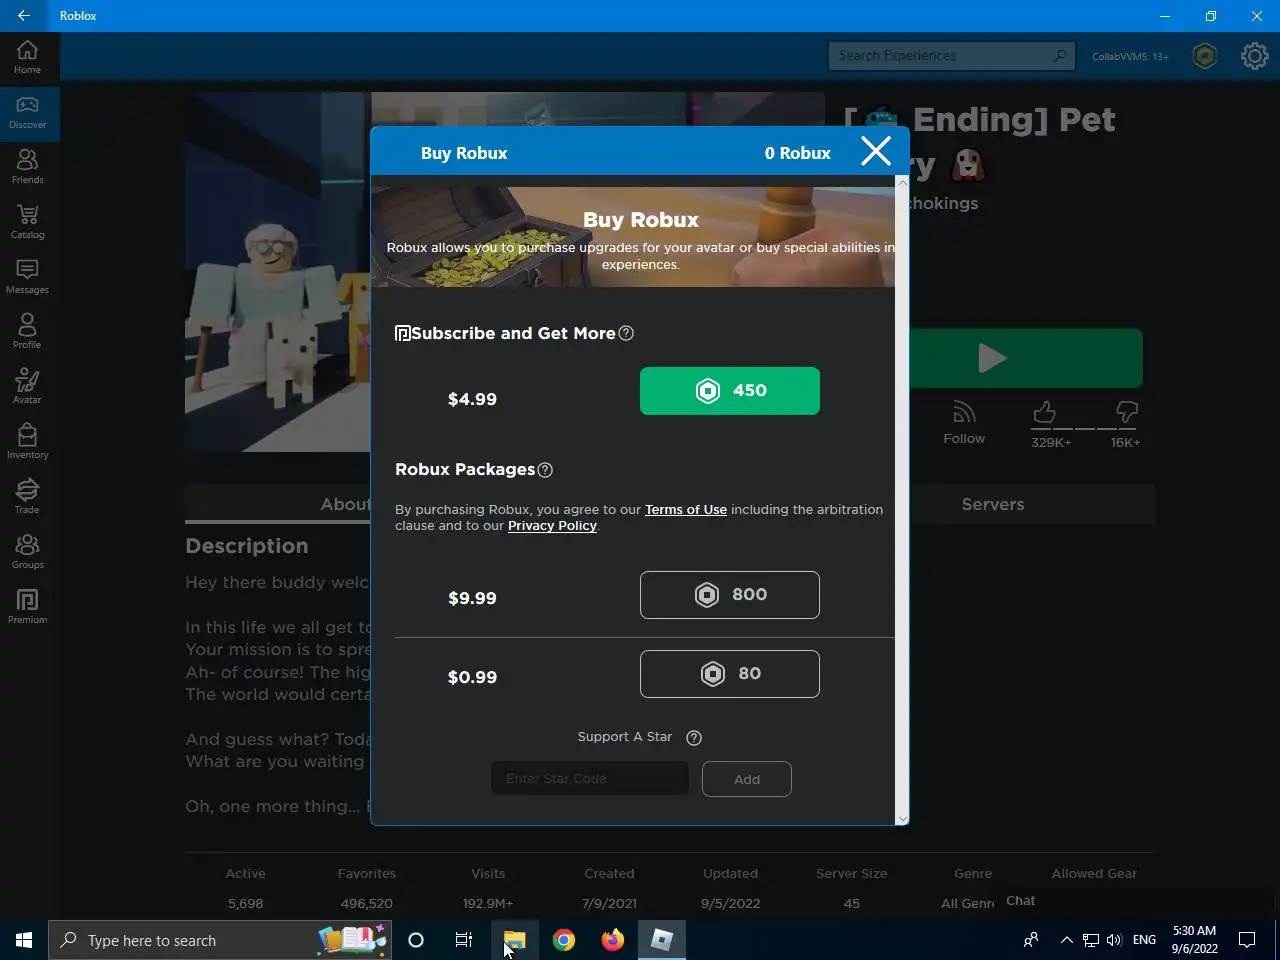Show help for Robux Packages

point(545,470)
